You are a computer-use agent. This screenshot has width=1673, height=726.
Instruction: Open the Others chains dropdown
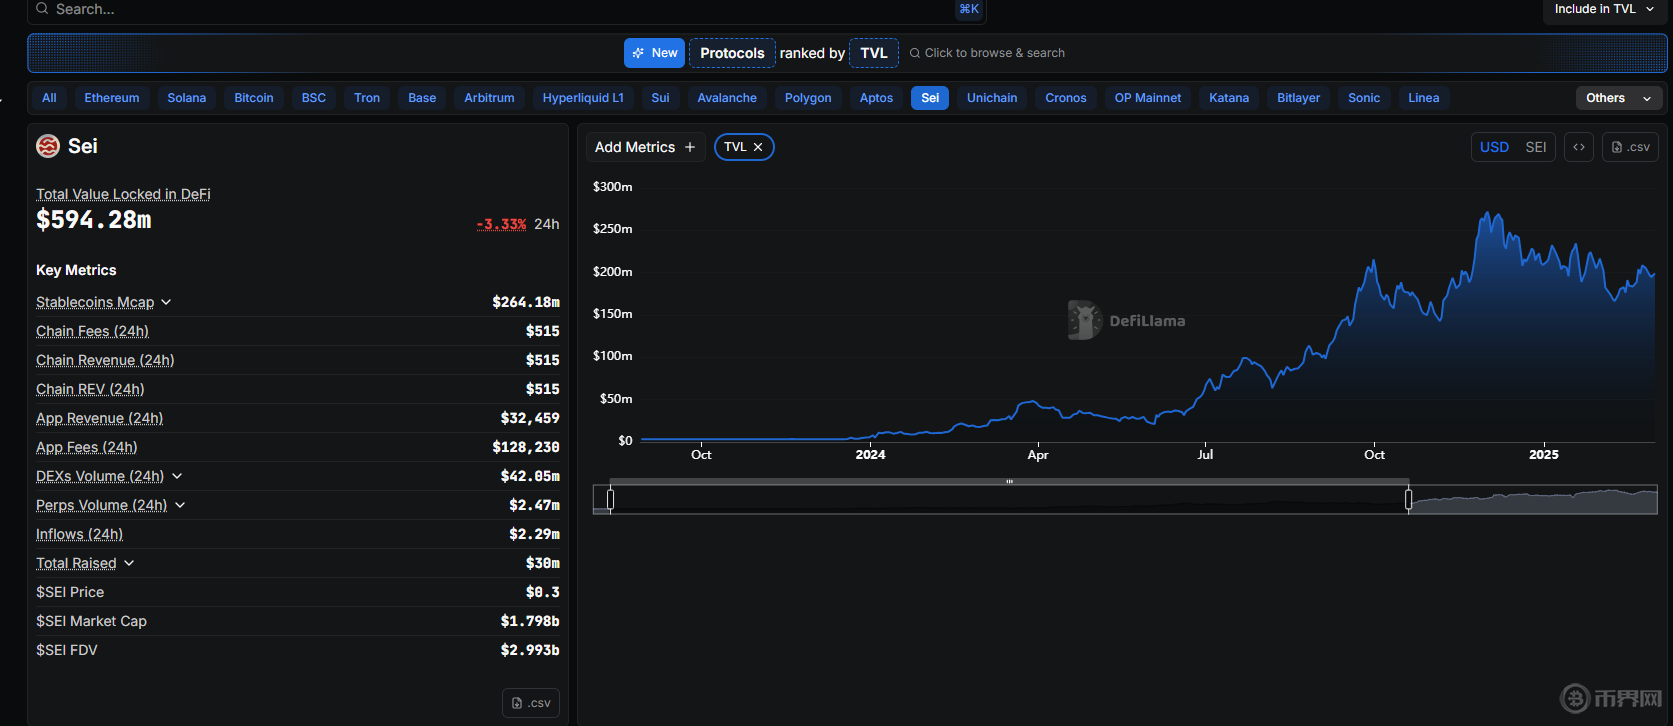(x=1619, y=98)
